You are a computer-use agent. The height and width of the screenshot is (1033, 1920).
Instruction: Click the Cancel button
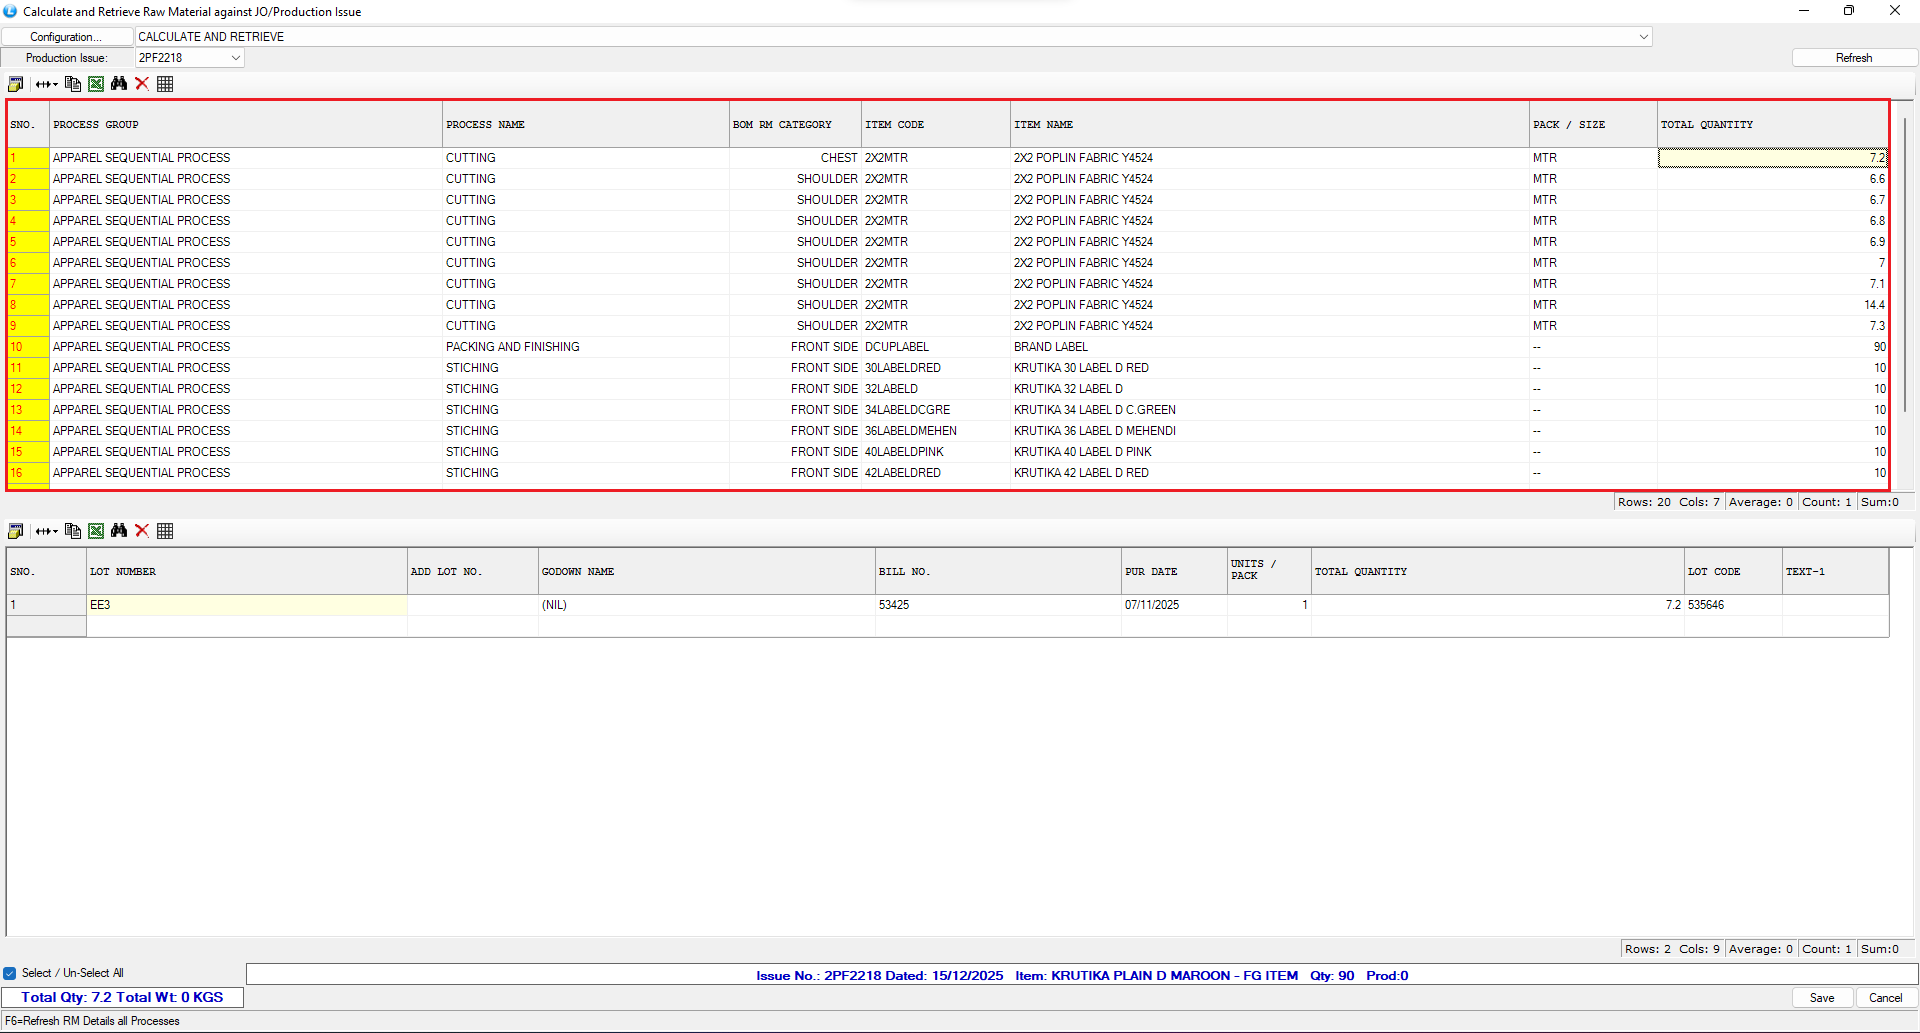click(1885, 998)
